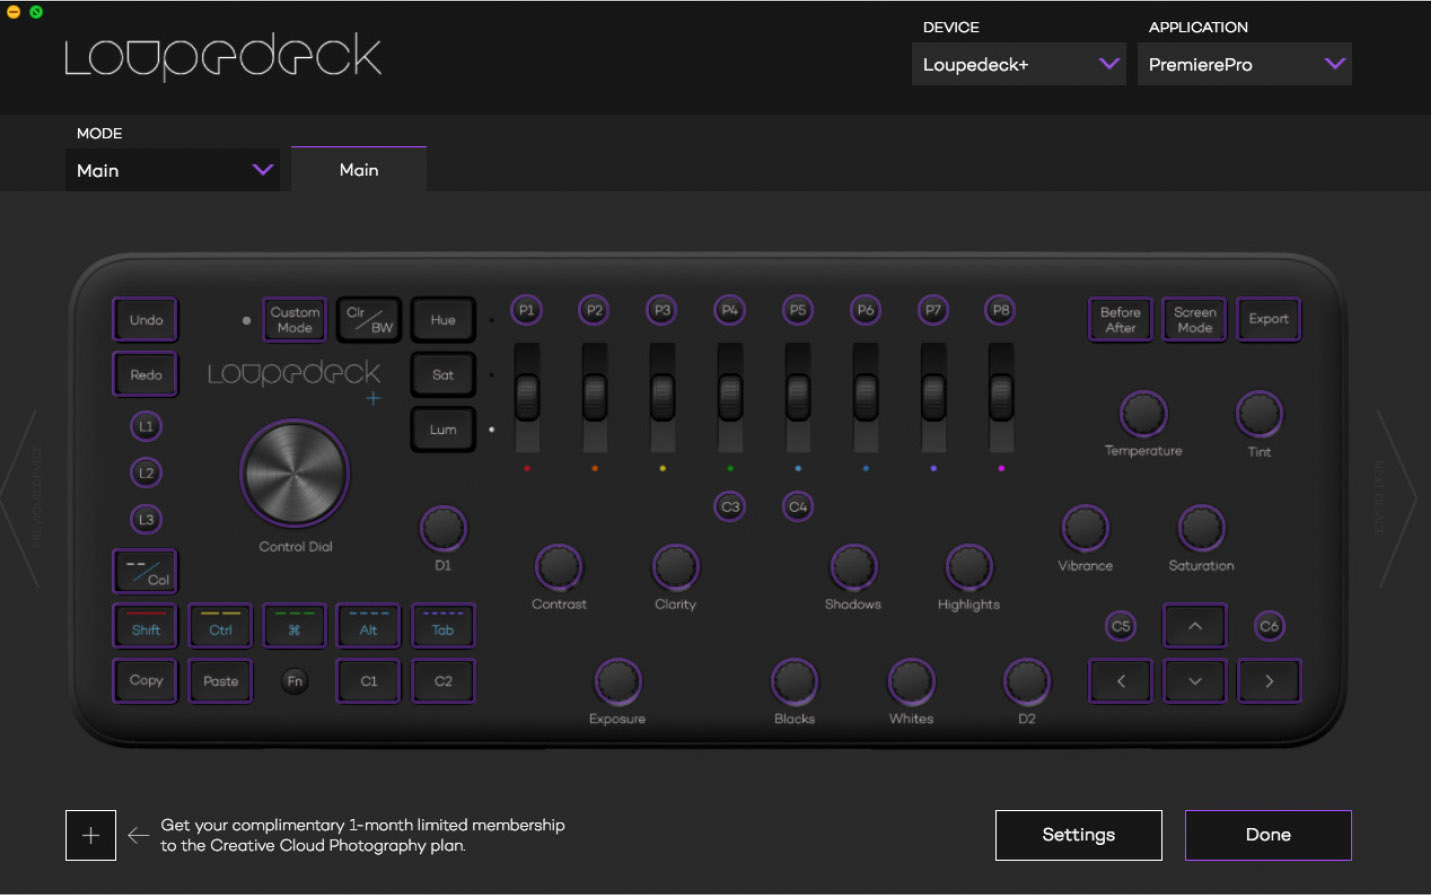The image size is (1432, 895).
Task: Click the Blacks knob
Action: (x=794, y=682)
